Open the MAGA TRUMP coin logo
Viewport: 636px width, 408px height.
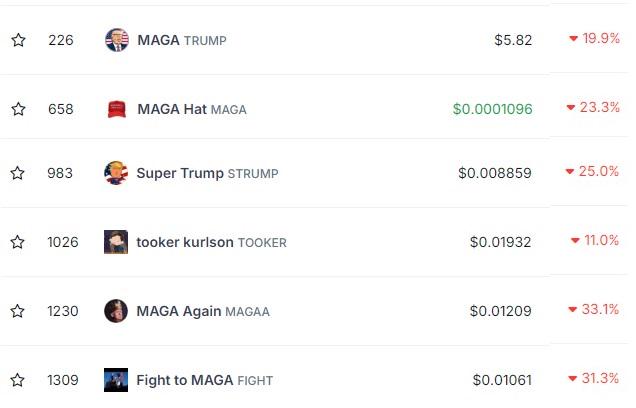117,40
